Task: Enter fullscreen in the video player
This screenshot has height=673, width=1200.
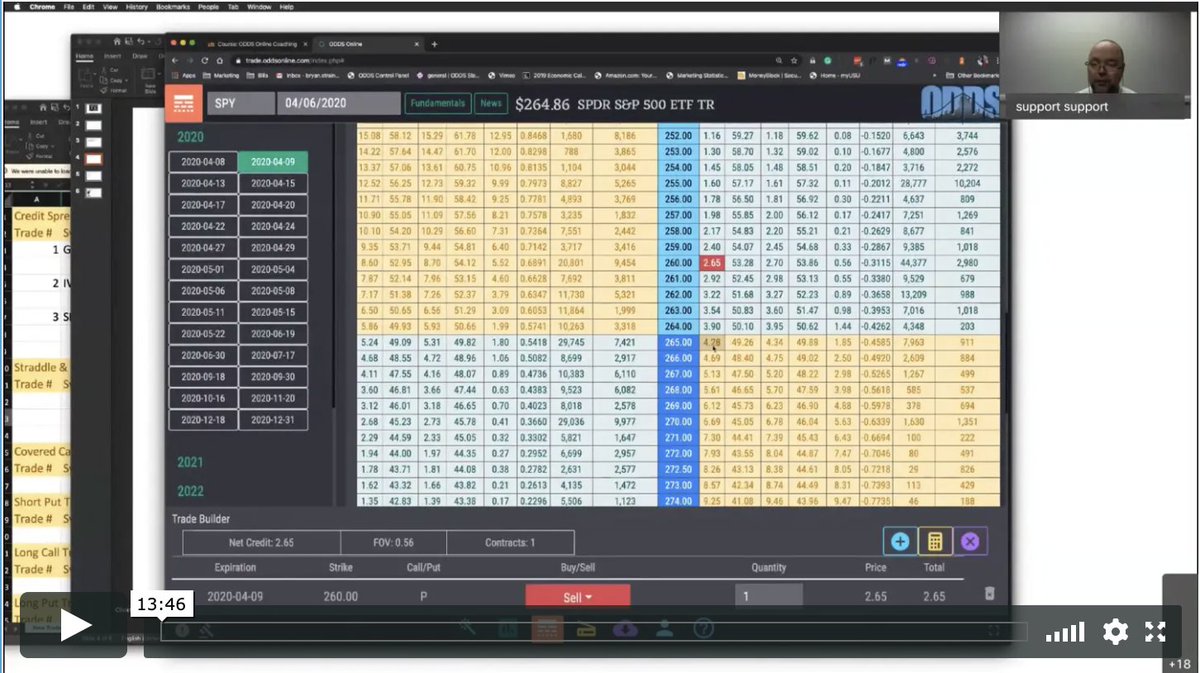Action: (x=1155, y=631)
